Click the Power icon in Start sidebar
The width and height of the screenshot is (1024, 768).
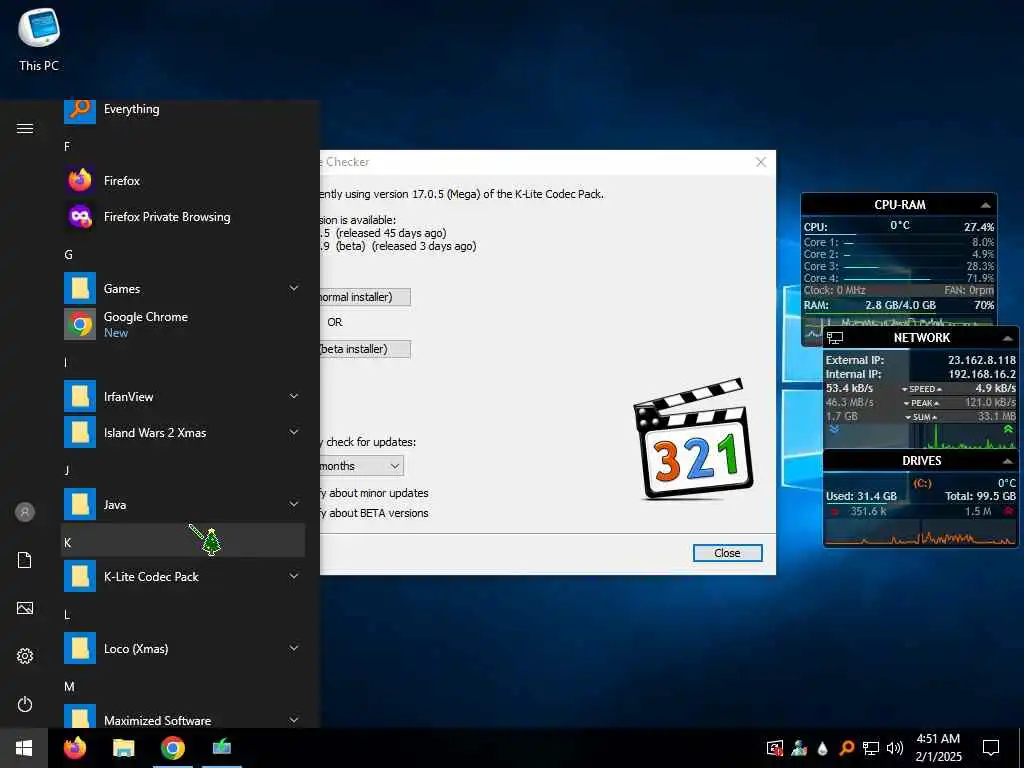click(25, 704)
